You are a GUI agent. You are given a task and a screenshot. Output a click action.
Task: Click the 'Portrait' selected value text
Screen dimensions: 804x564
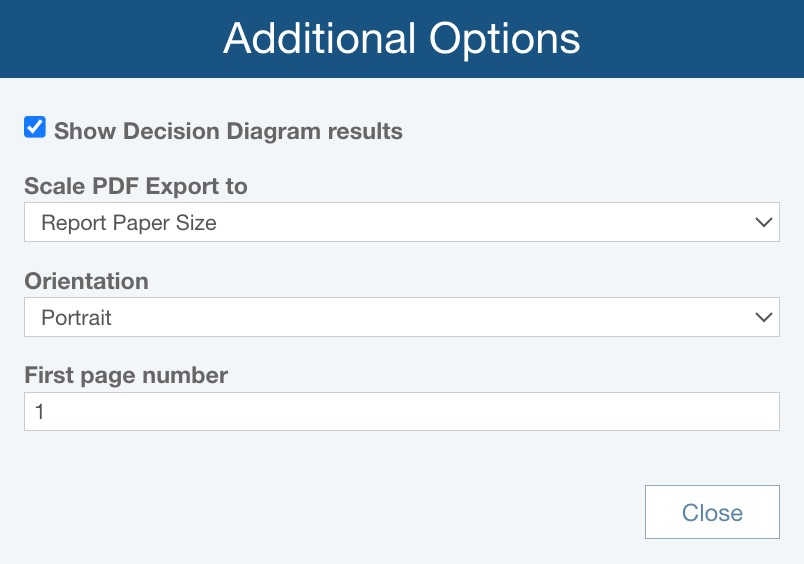(x=76, y=318)
